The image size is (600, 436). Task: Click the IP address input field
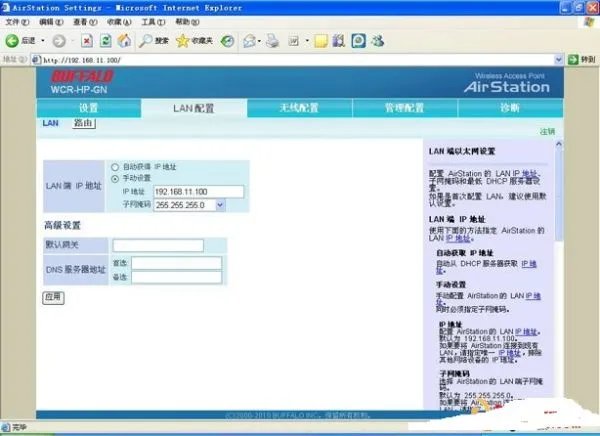(x=199, y=191)
